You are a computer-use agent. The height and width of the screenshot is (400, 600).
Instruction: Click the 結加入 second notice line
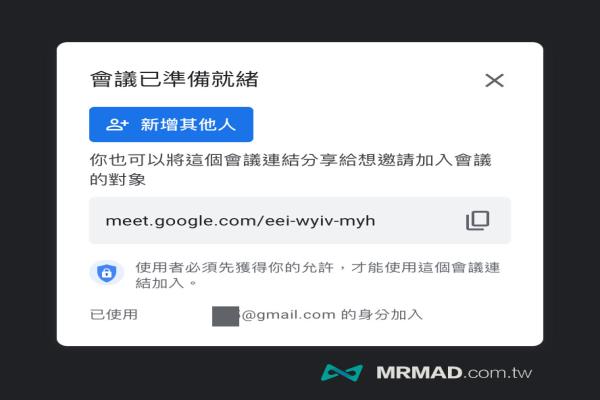point(166,283)
